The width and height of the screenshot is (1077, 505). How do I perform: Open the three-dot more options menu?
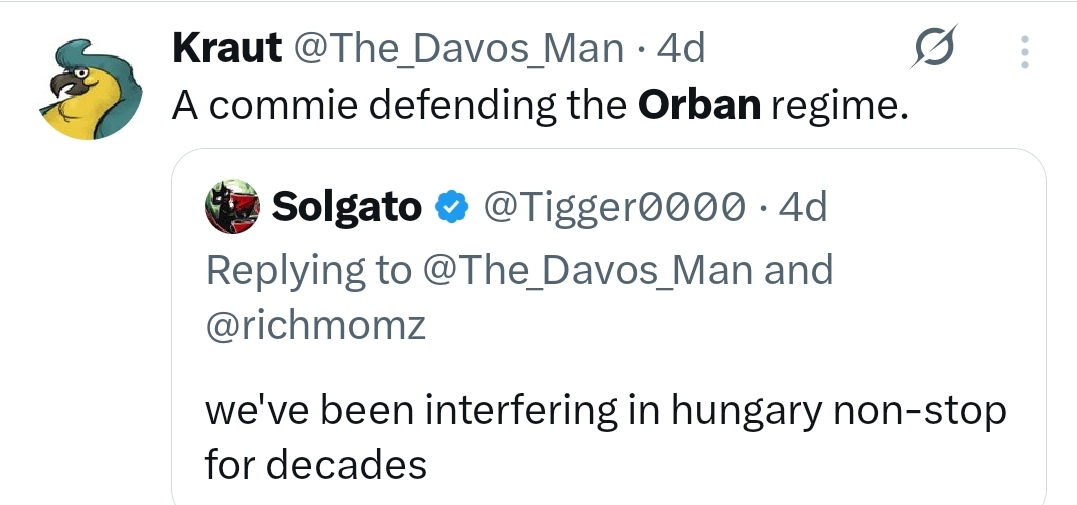1023,51
